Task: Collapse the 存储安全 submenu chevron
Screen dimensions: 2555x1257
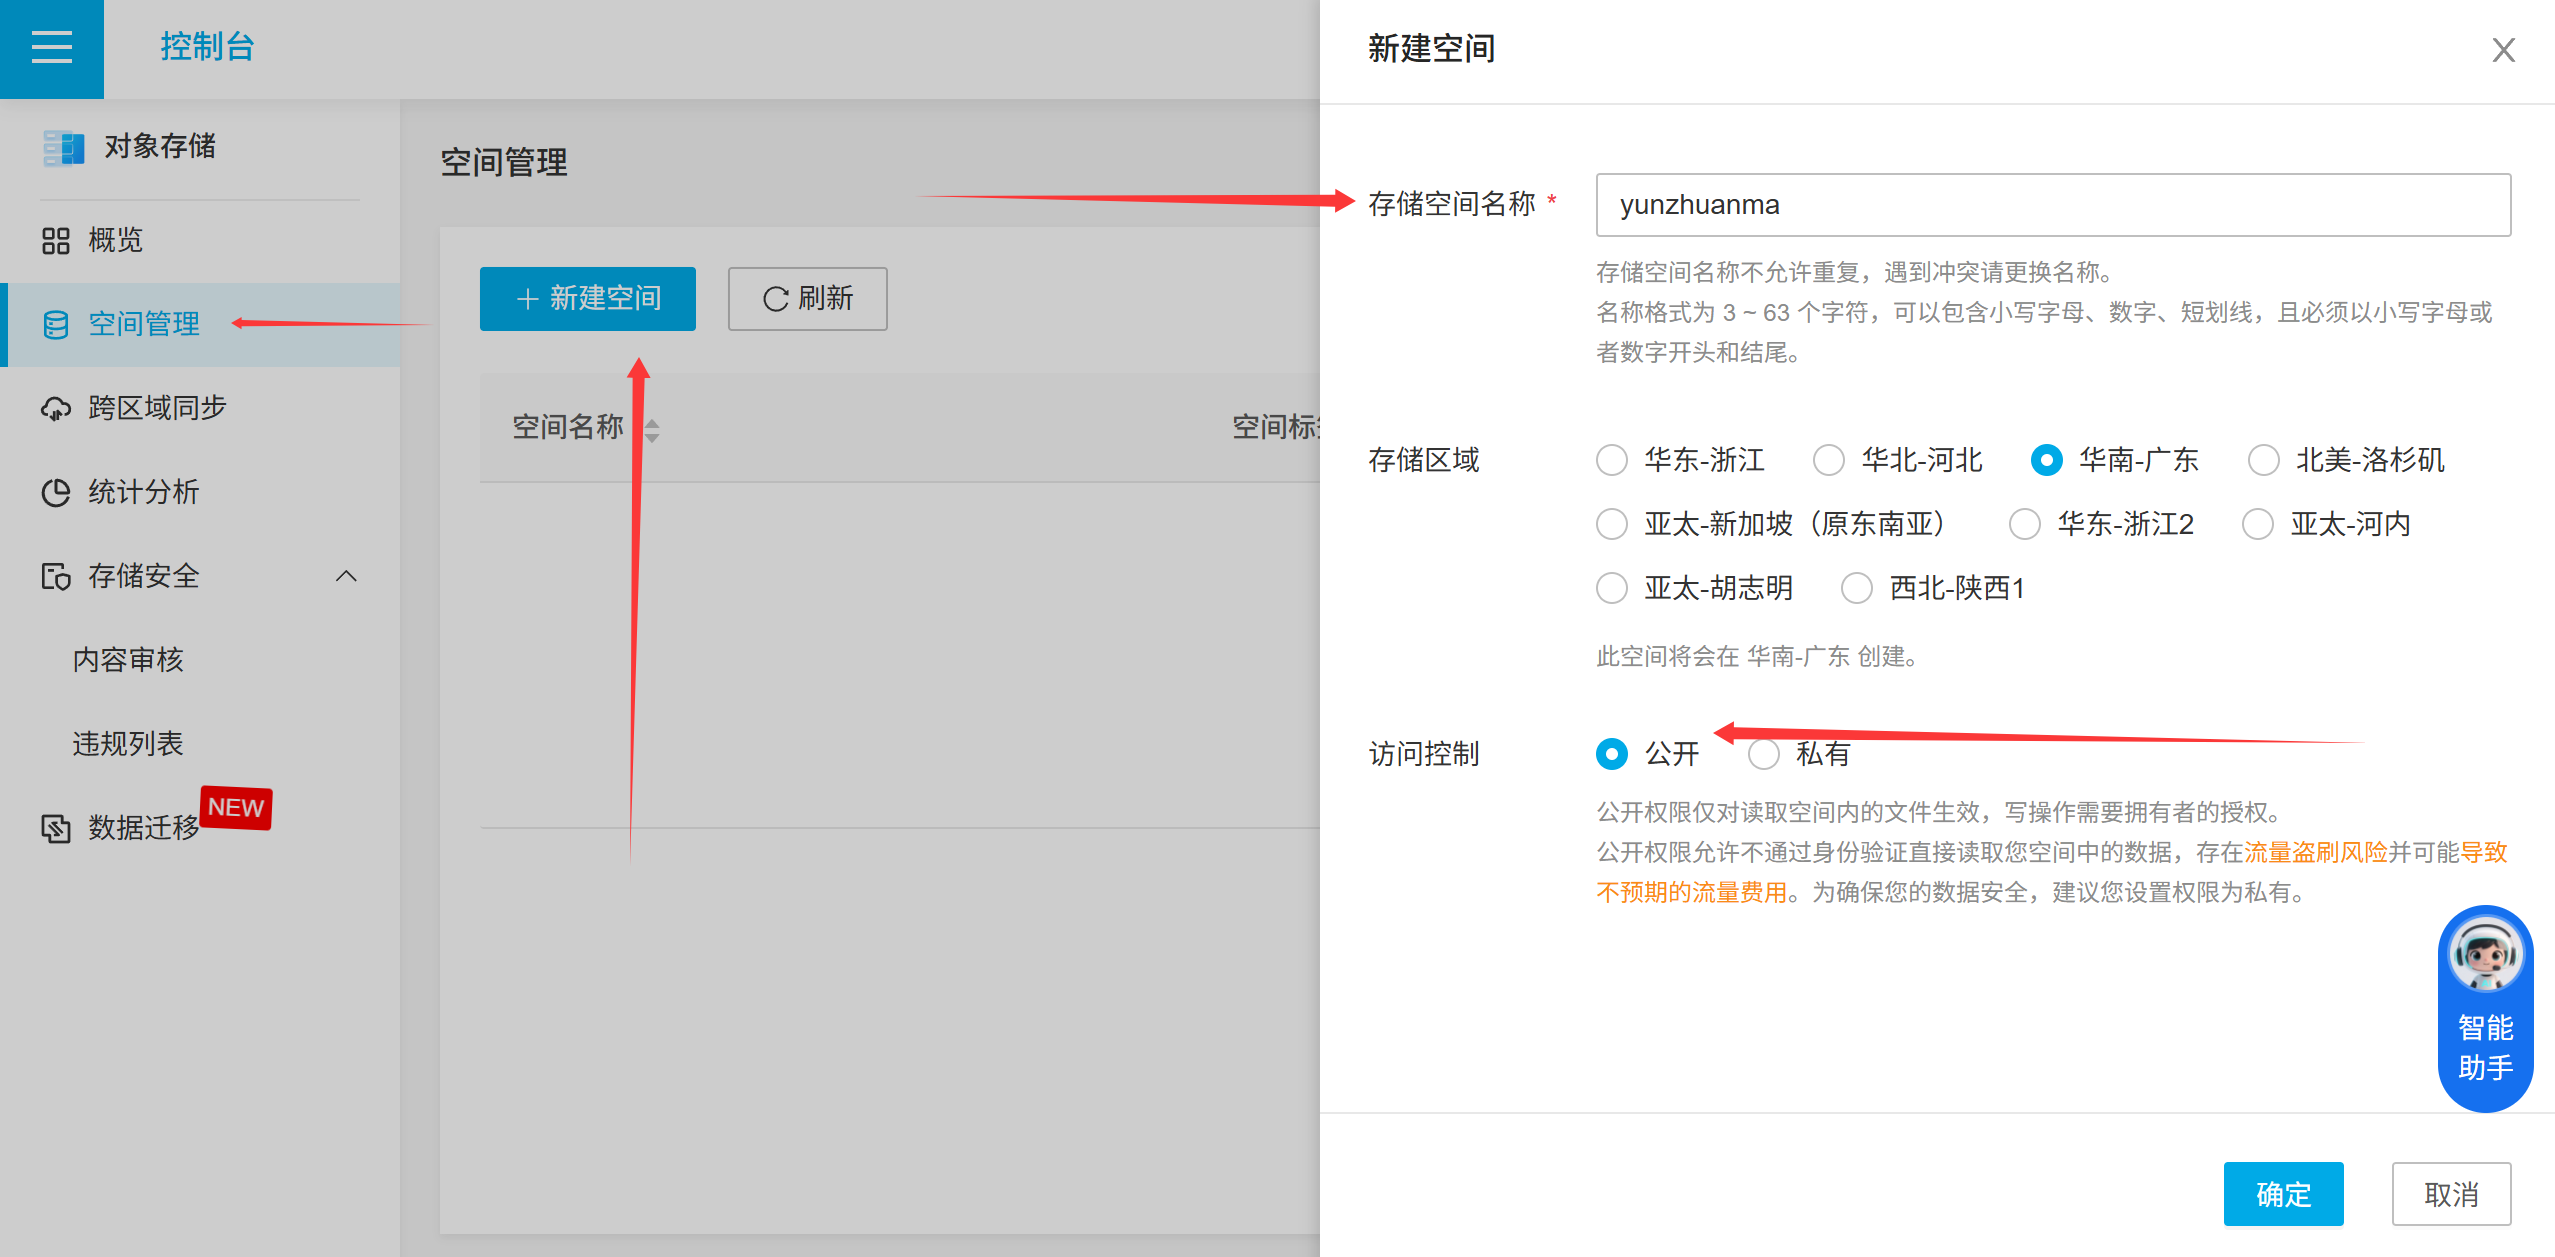Action: pos(346,576)
